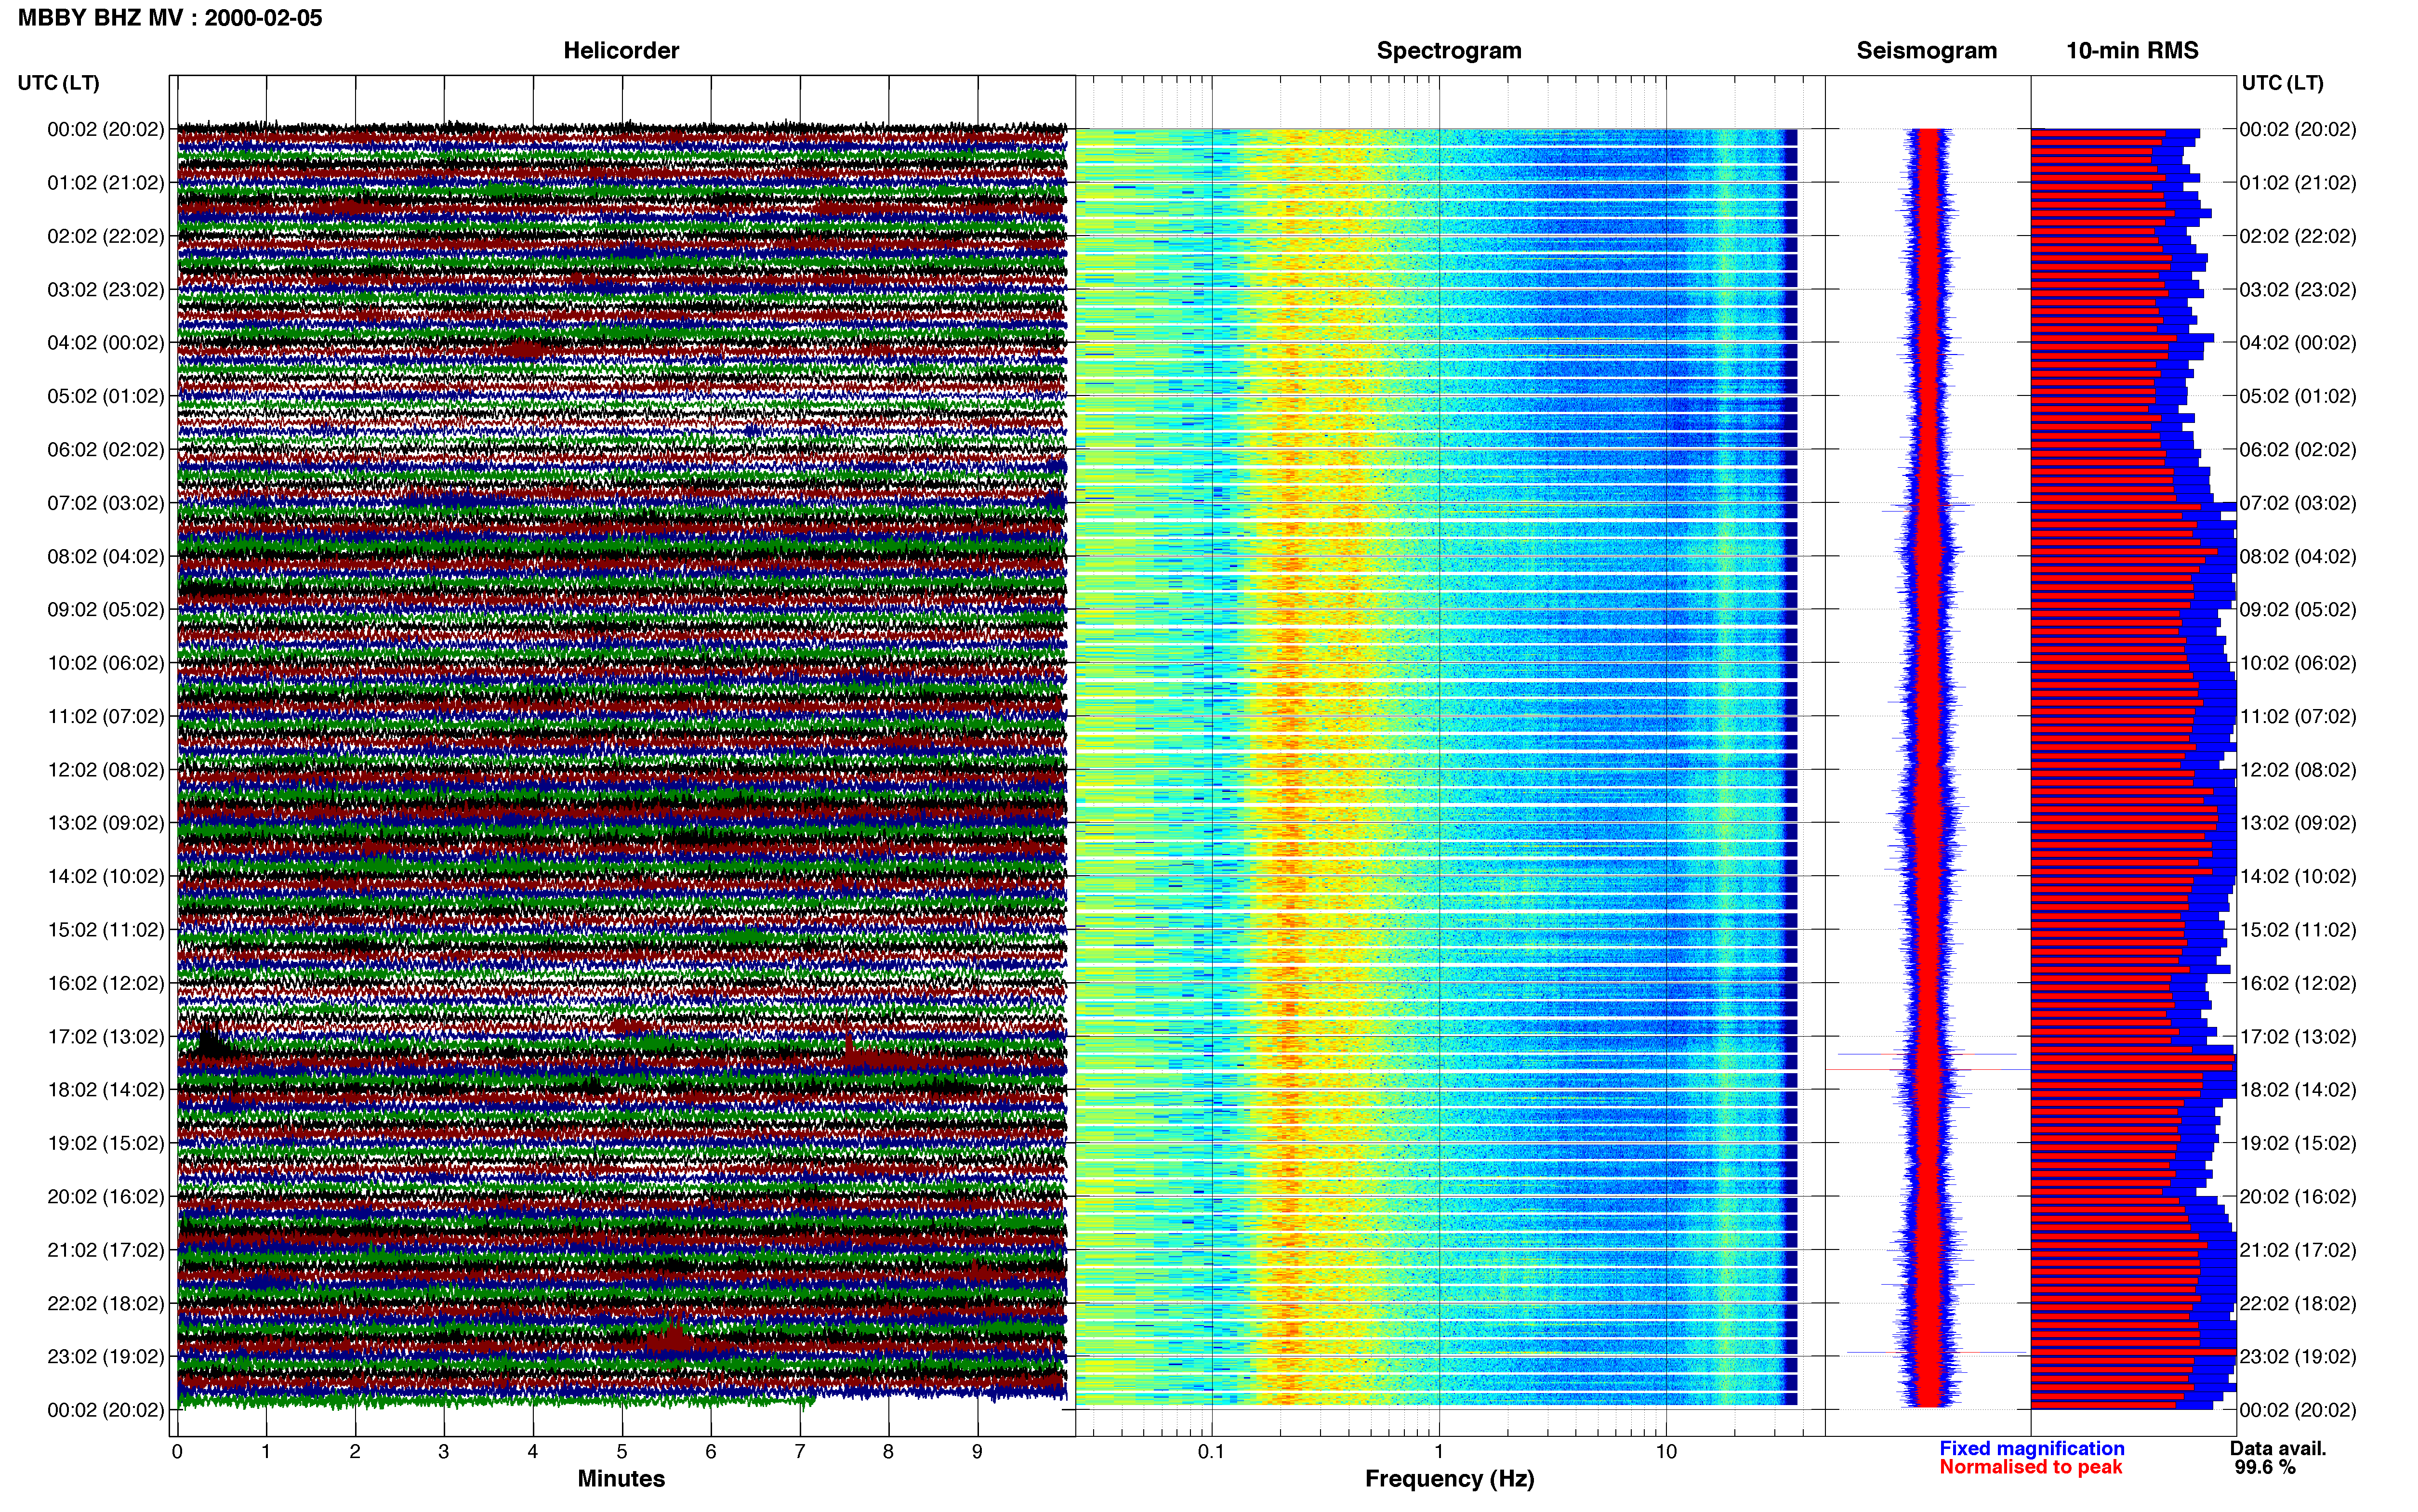Click the left '07:02 (03:02)' time label
Screen dimensions: 2418x1512
coord(106,503)
